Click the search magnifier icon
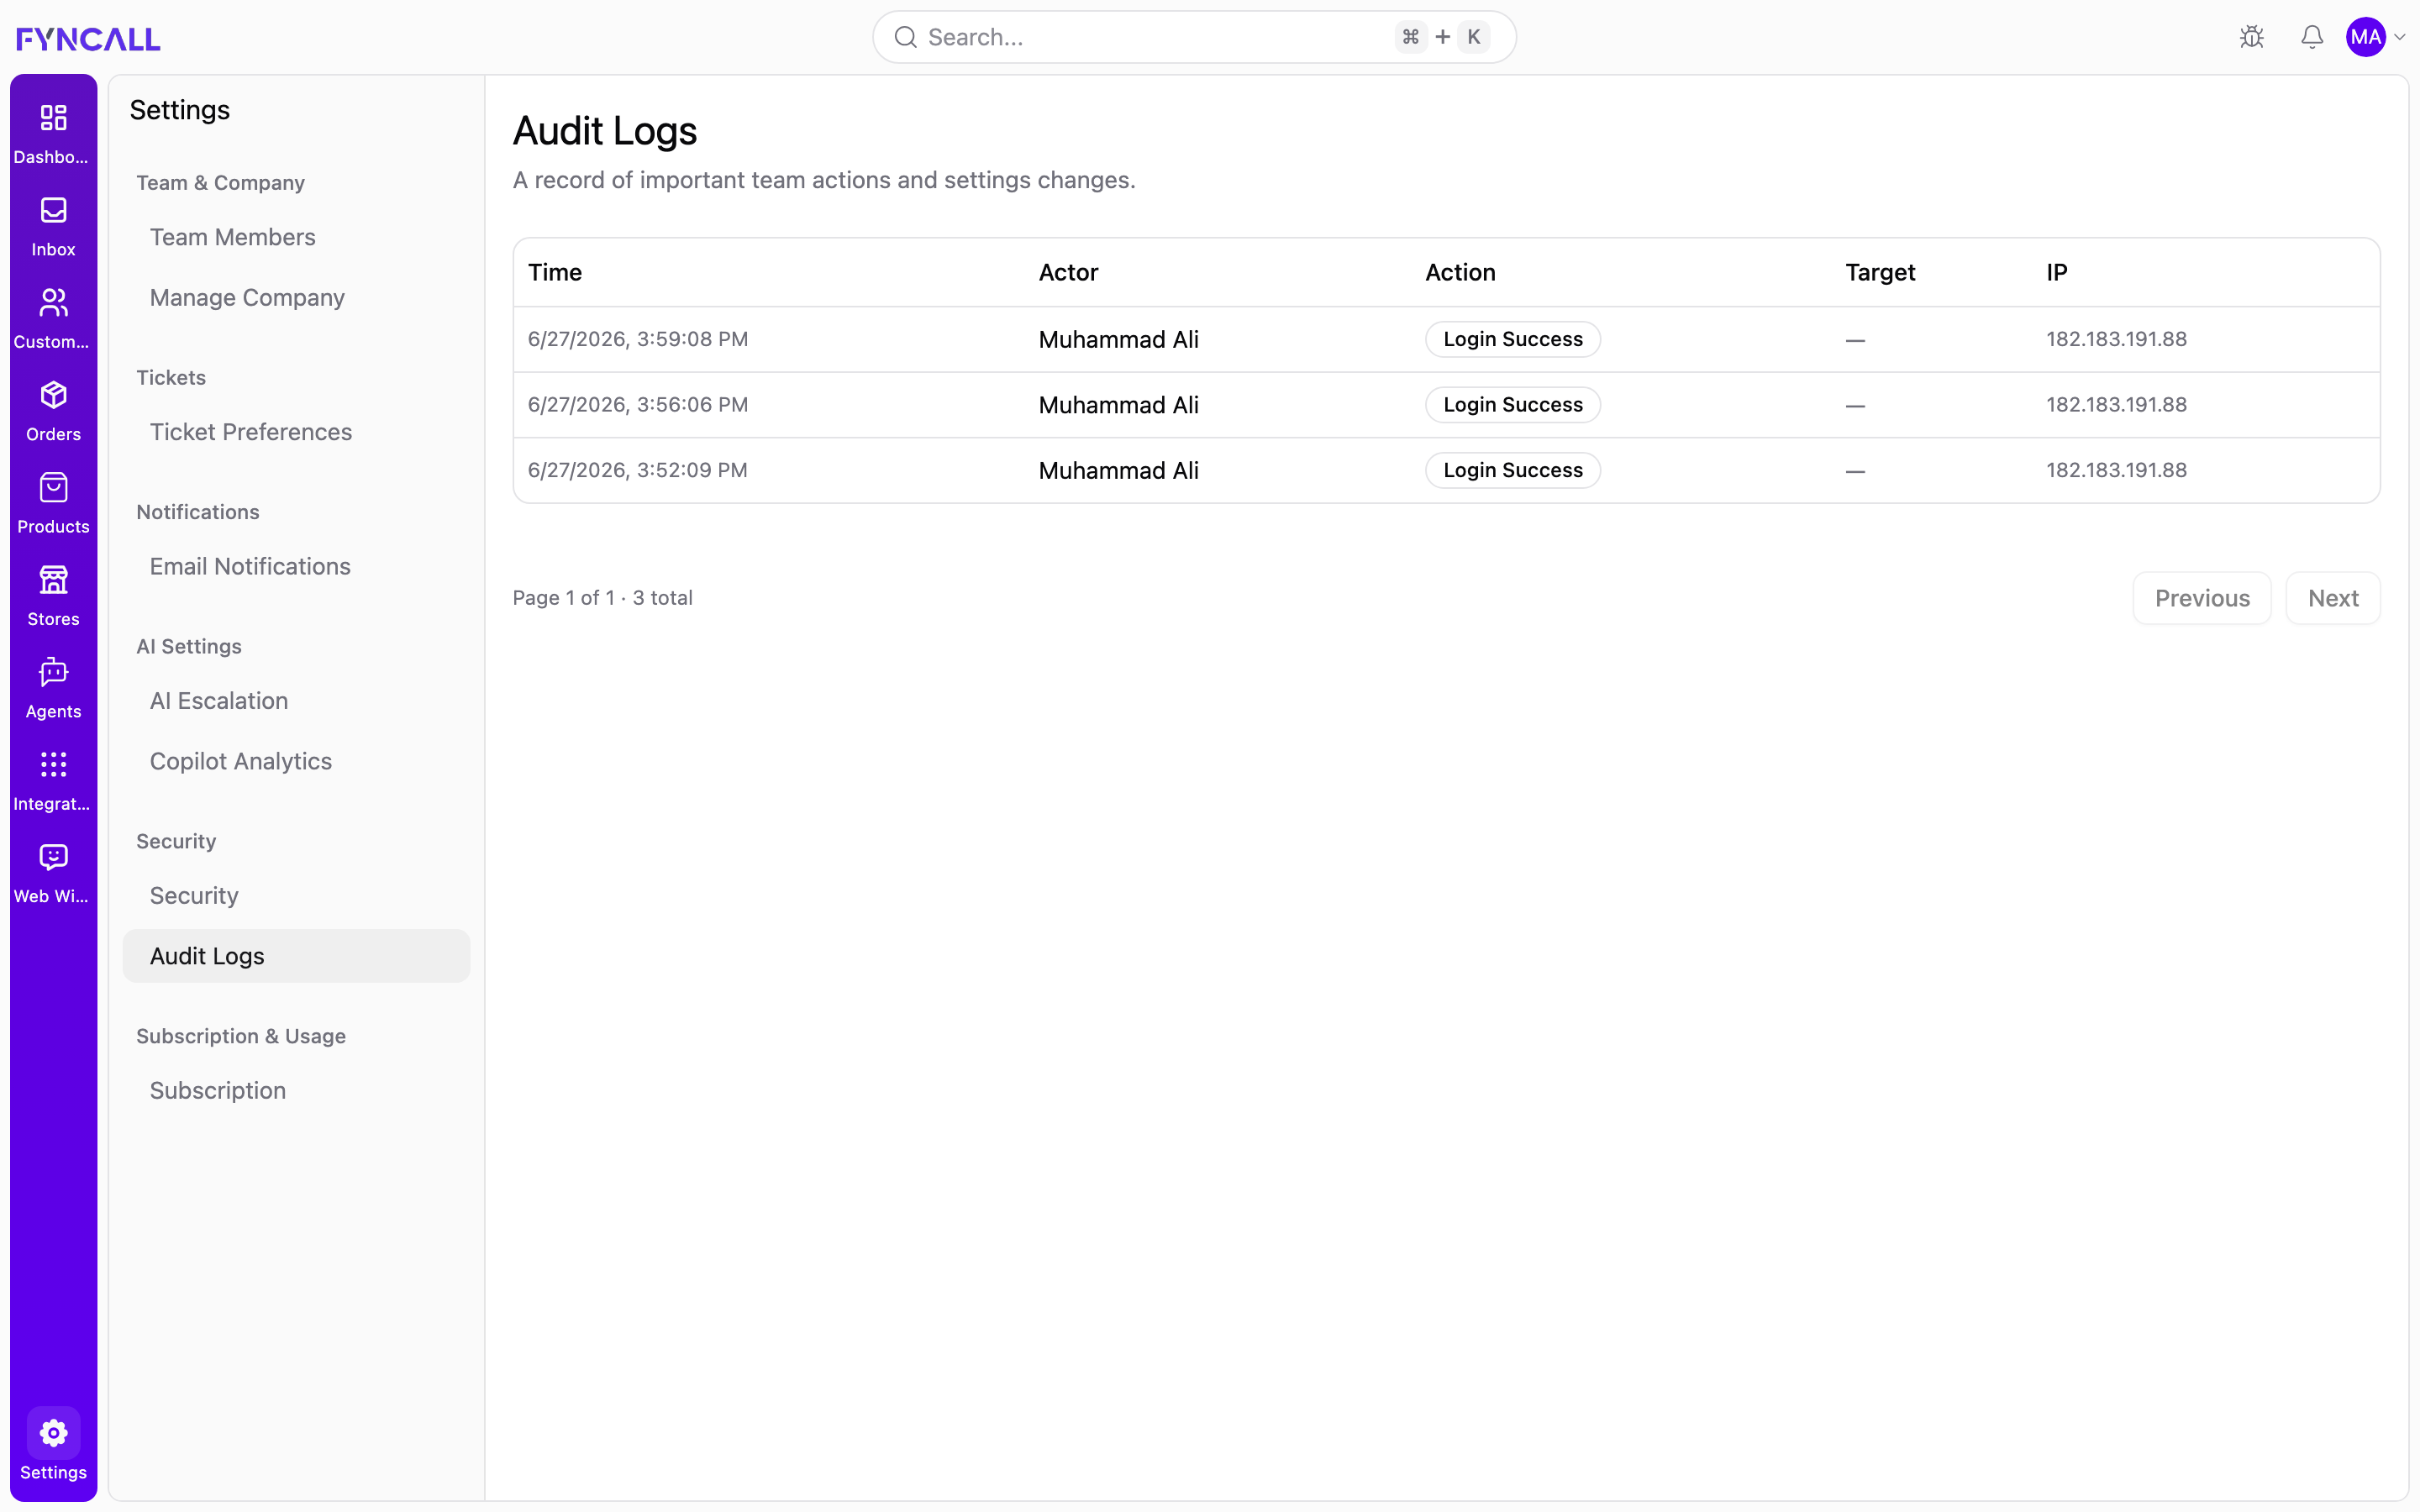This screenshot has width=2420, height=1512. [906, 37]
